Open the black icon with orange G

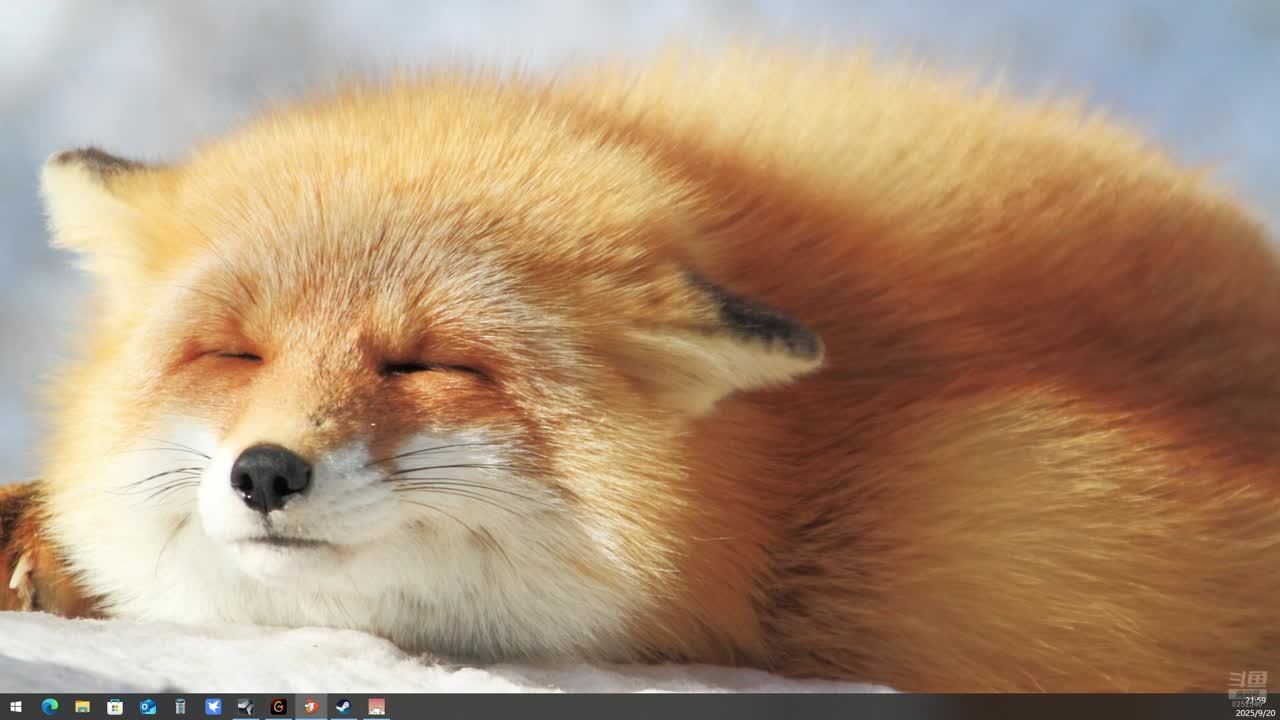point(278,707)
